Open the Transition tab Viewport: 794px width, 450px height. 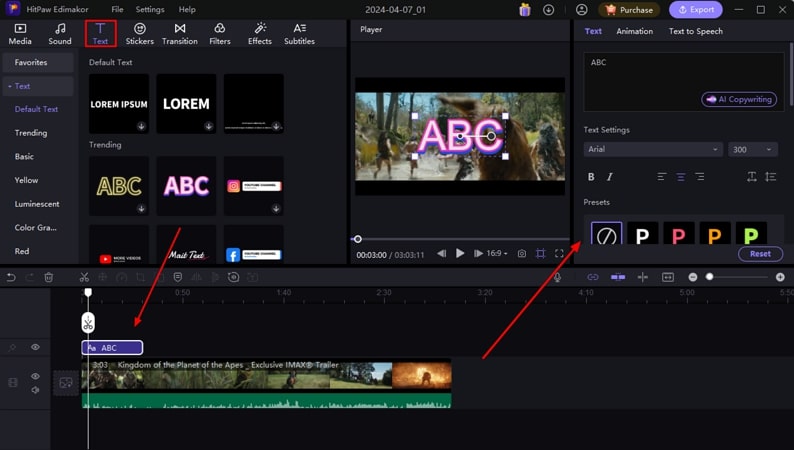click(x=180, y=34)
